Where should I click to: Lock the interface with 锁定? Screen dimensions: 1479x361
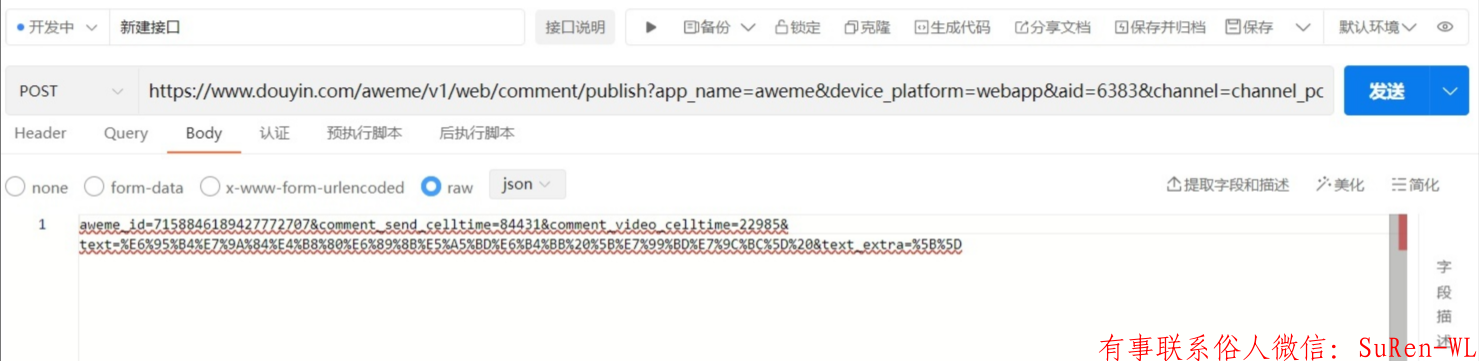[x=797, y=28]
